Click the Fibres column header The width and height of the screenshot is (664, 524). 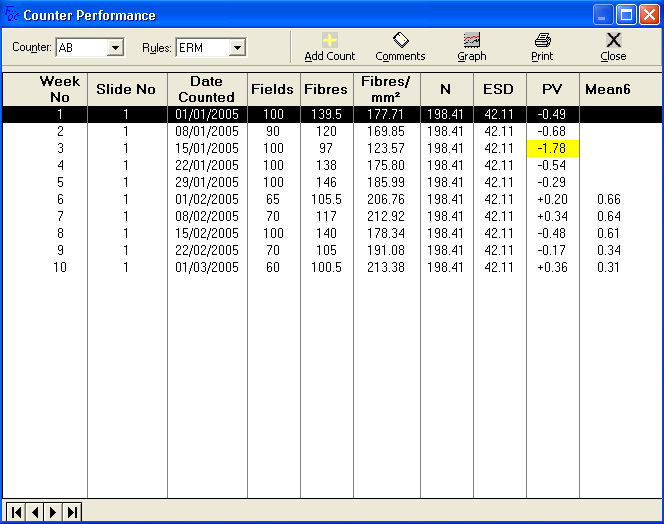coord(326,89)
